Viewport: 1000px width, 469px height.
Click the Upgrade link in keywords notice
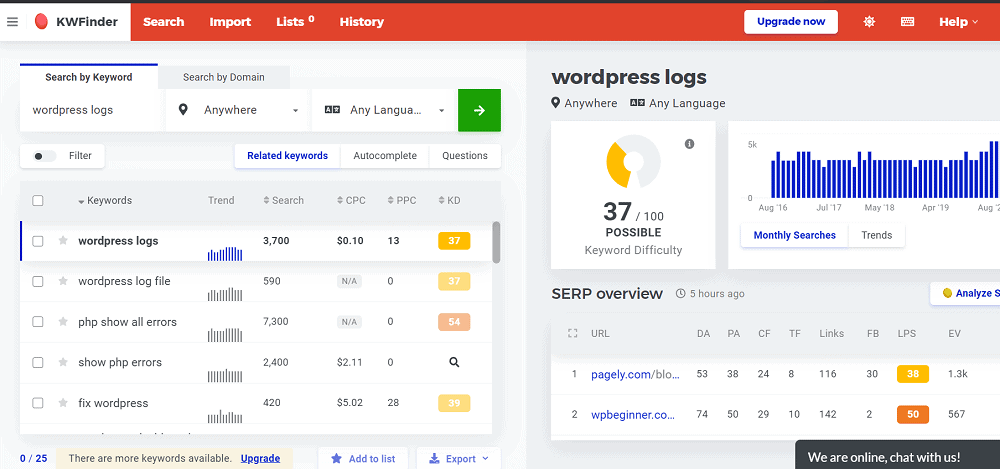point(260,458)
